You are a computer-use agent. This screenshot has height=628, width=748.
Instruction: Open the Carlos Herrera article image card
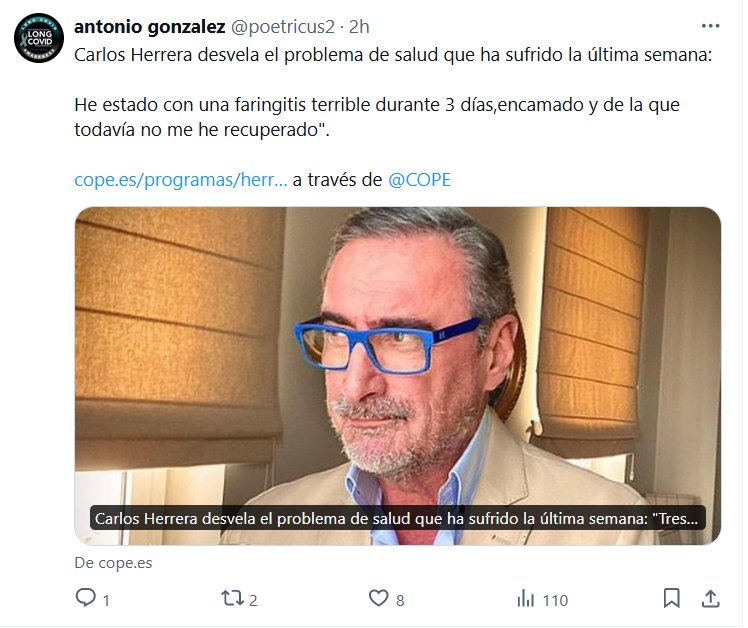398,376
